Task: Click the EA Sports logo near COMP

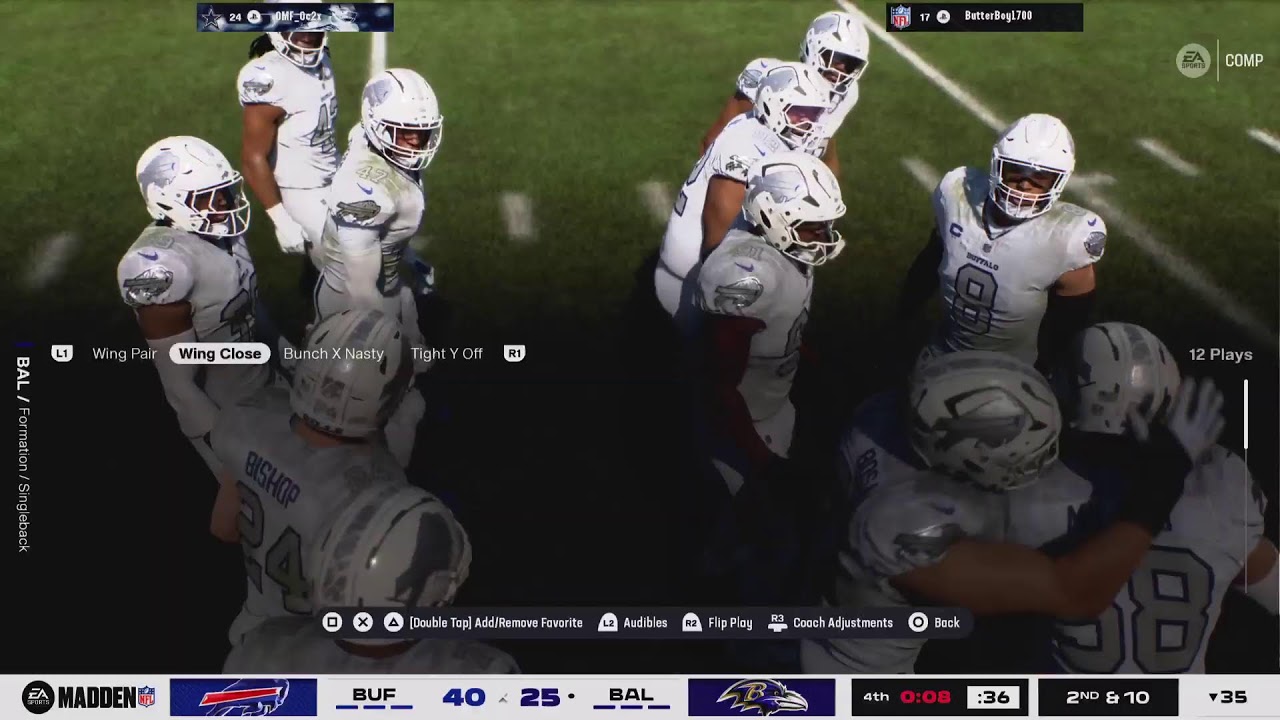Action: coord(1193,60)
